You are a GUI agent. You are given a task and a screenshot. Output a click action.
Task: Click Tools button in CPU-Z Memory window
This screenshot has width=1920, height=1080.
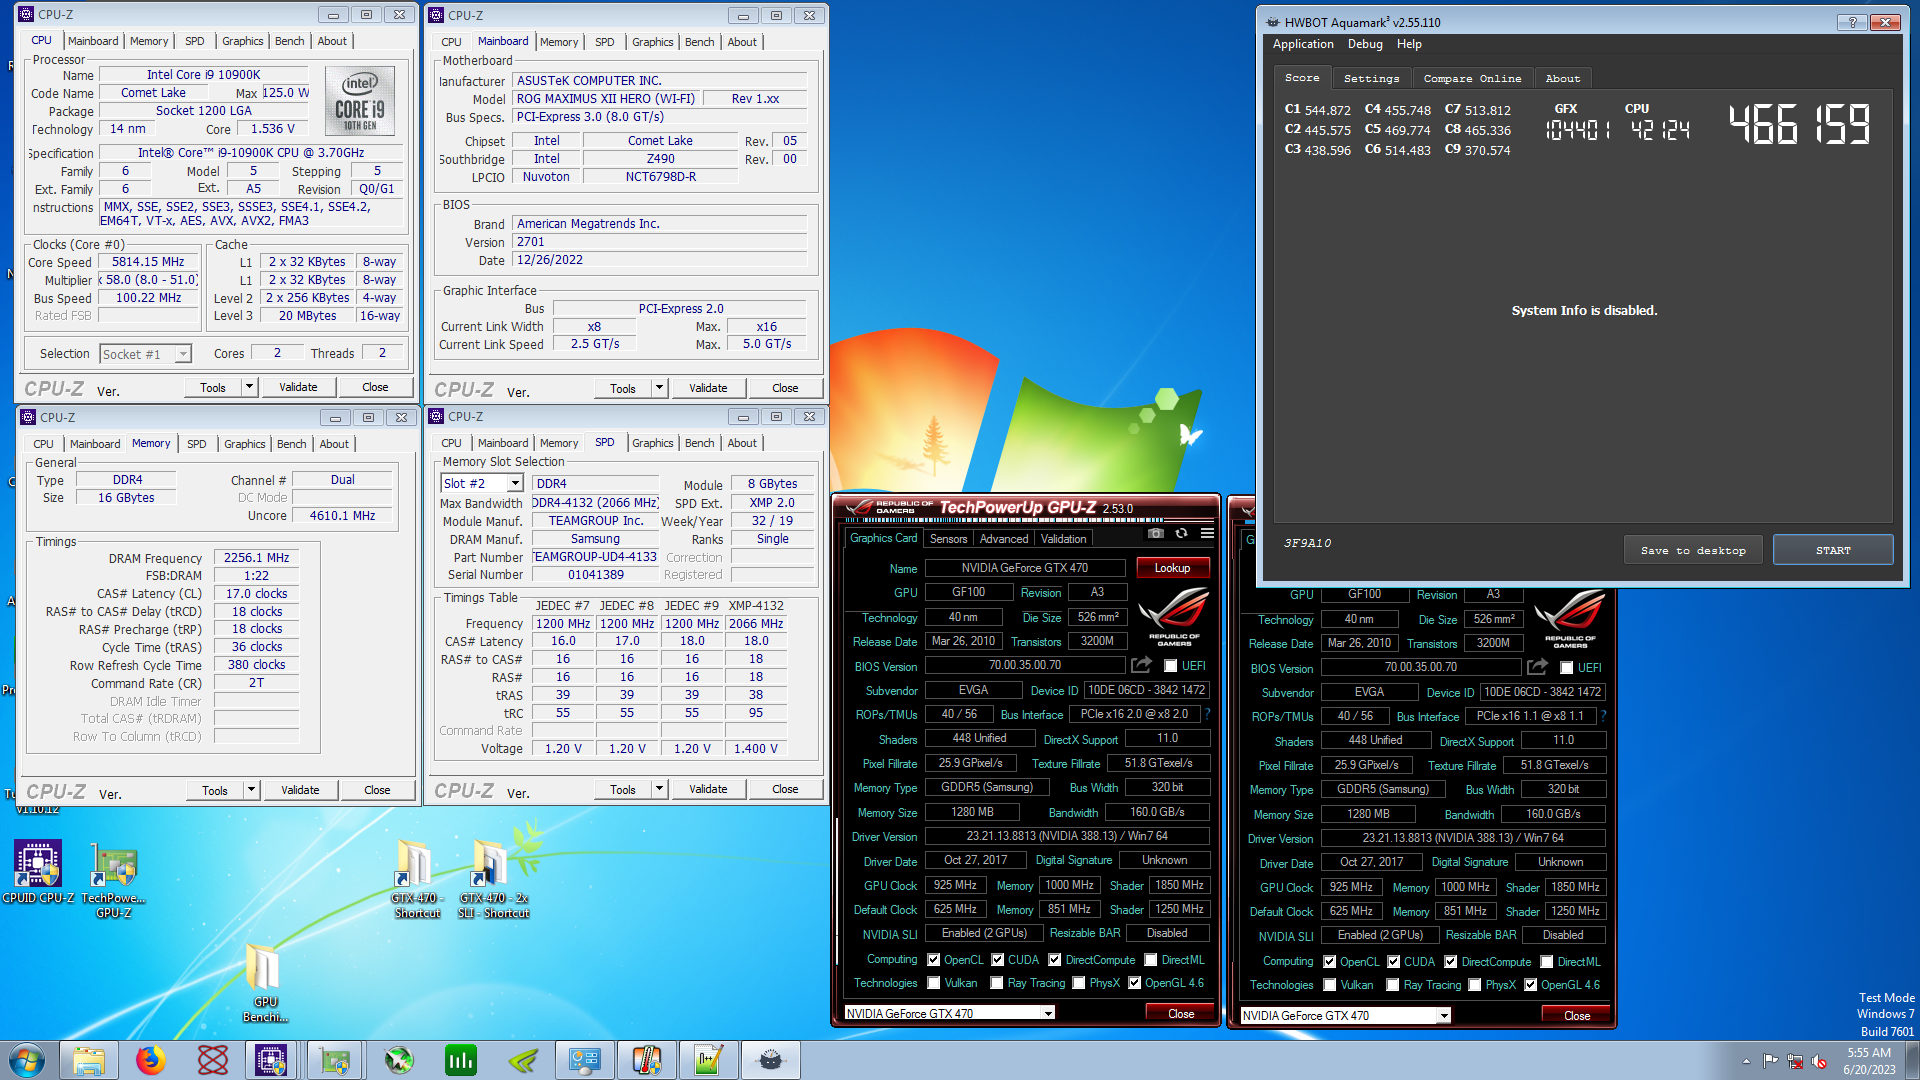tap(215, 790)
